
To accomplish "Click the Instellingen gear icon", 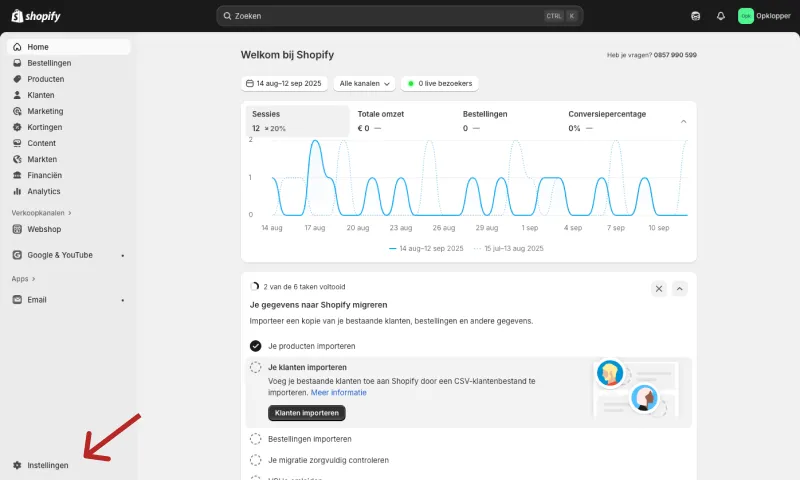I will (x=17, y=465).
